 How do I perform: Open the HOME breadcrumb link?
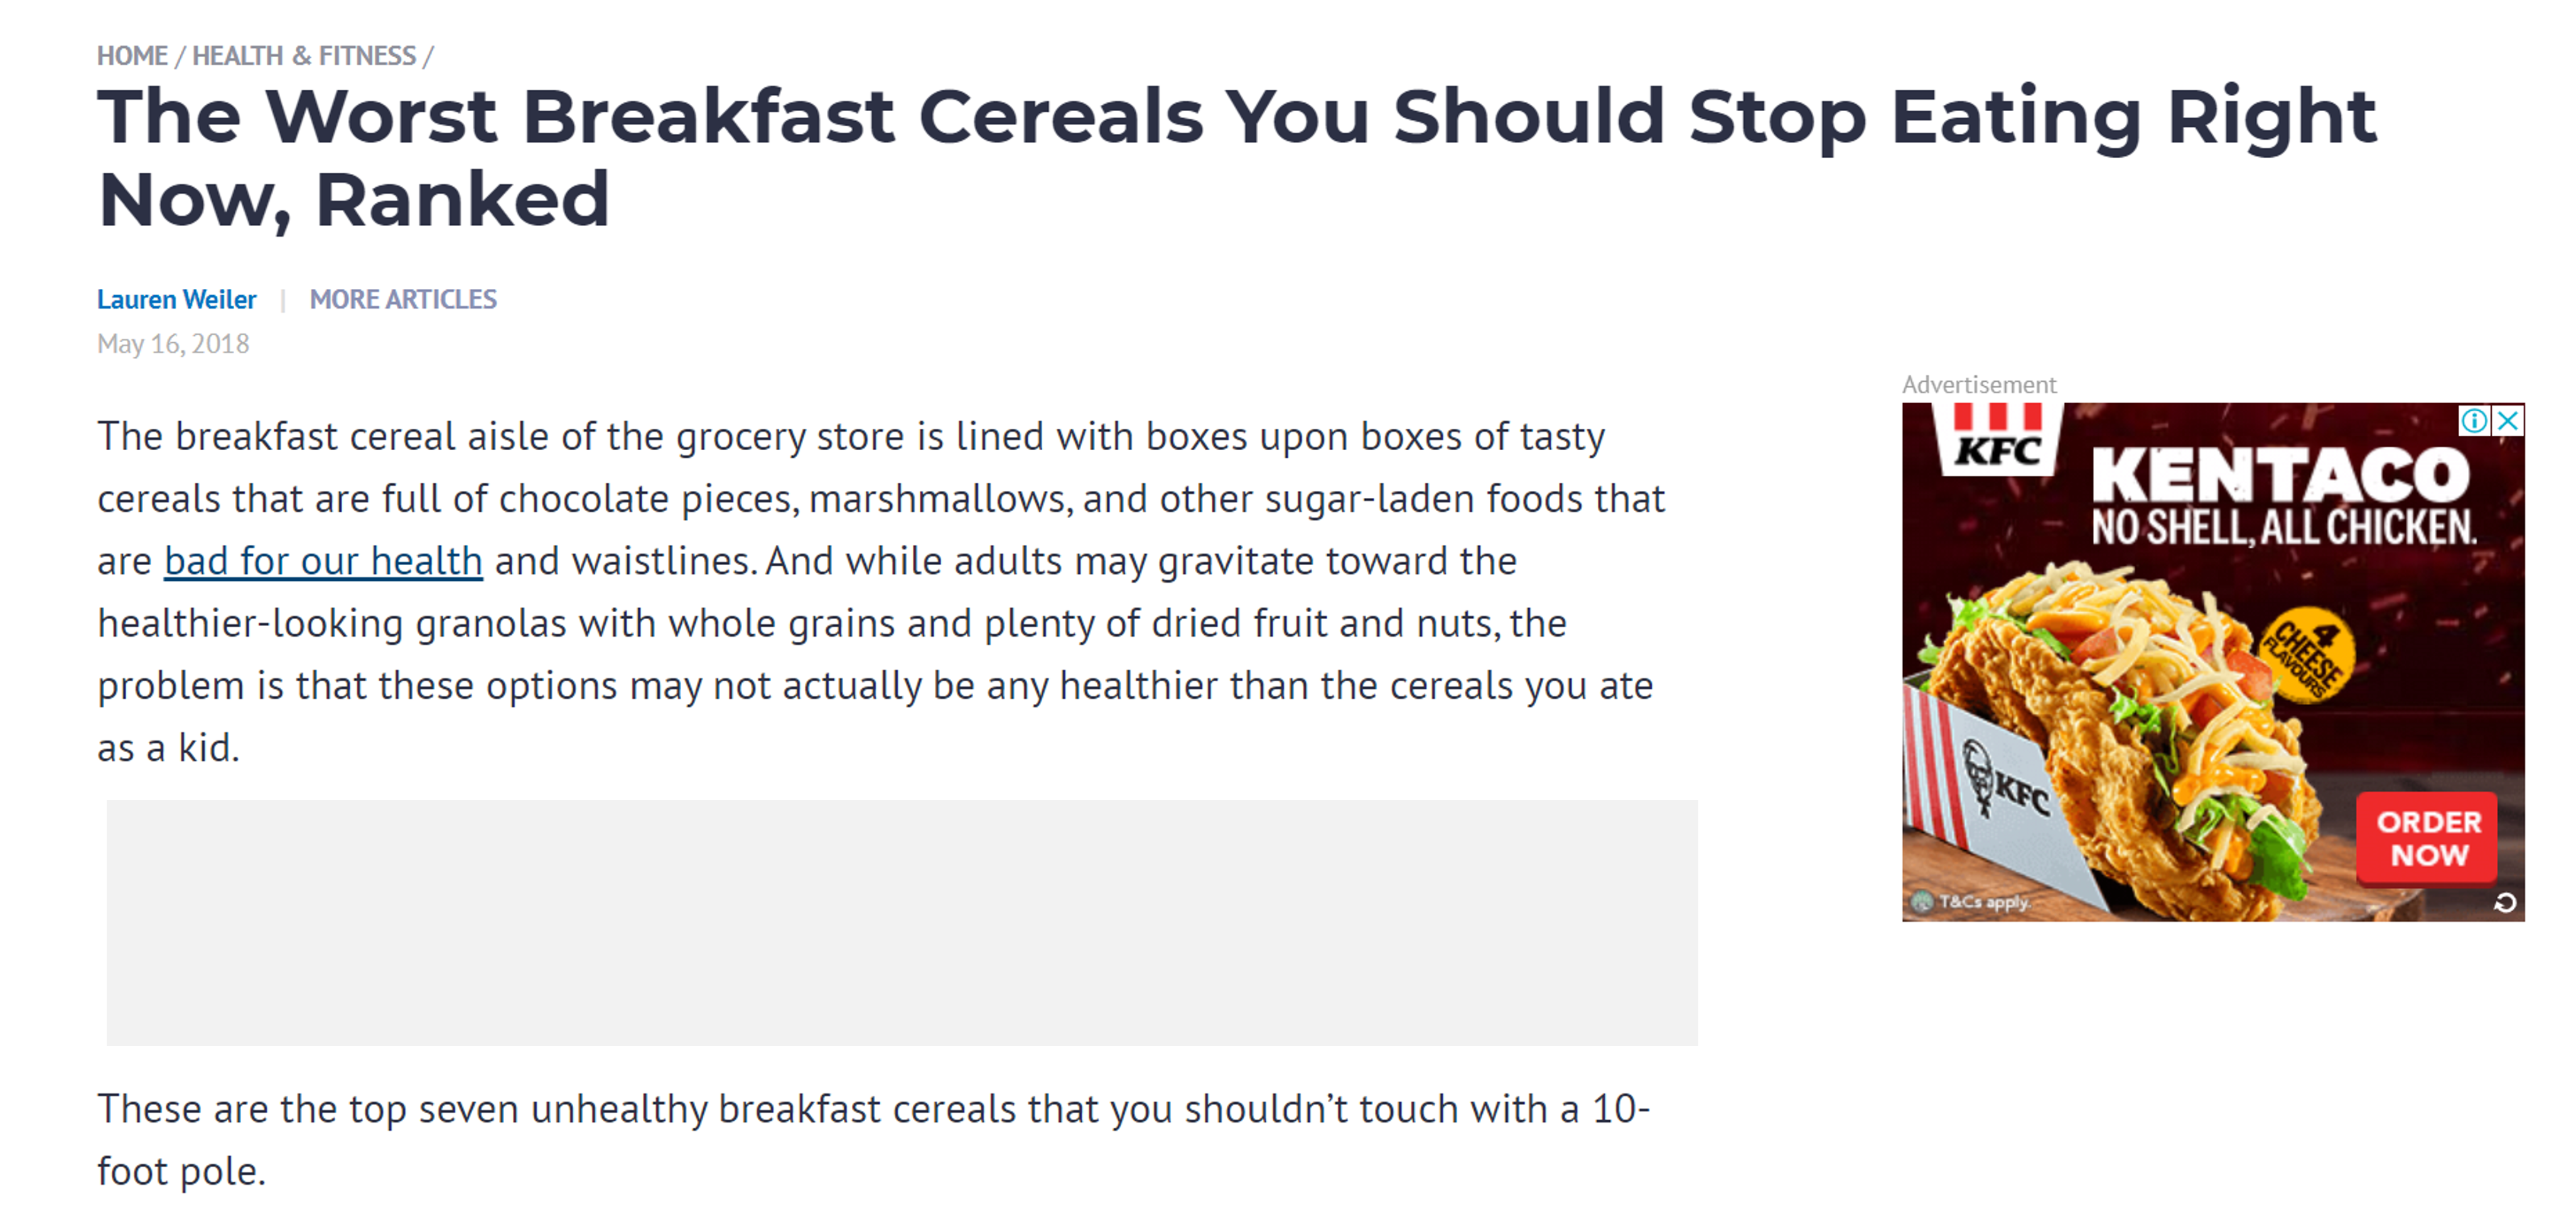132,56
